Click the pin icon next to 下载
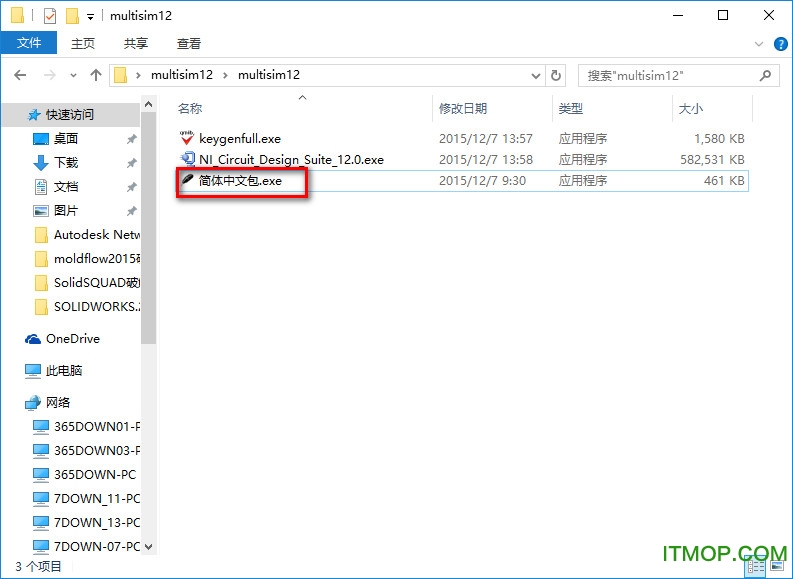This screenshot has width=793, height=579. 131,162
